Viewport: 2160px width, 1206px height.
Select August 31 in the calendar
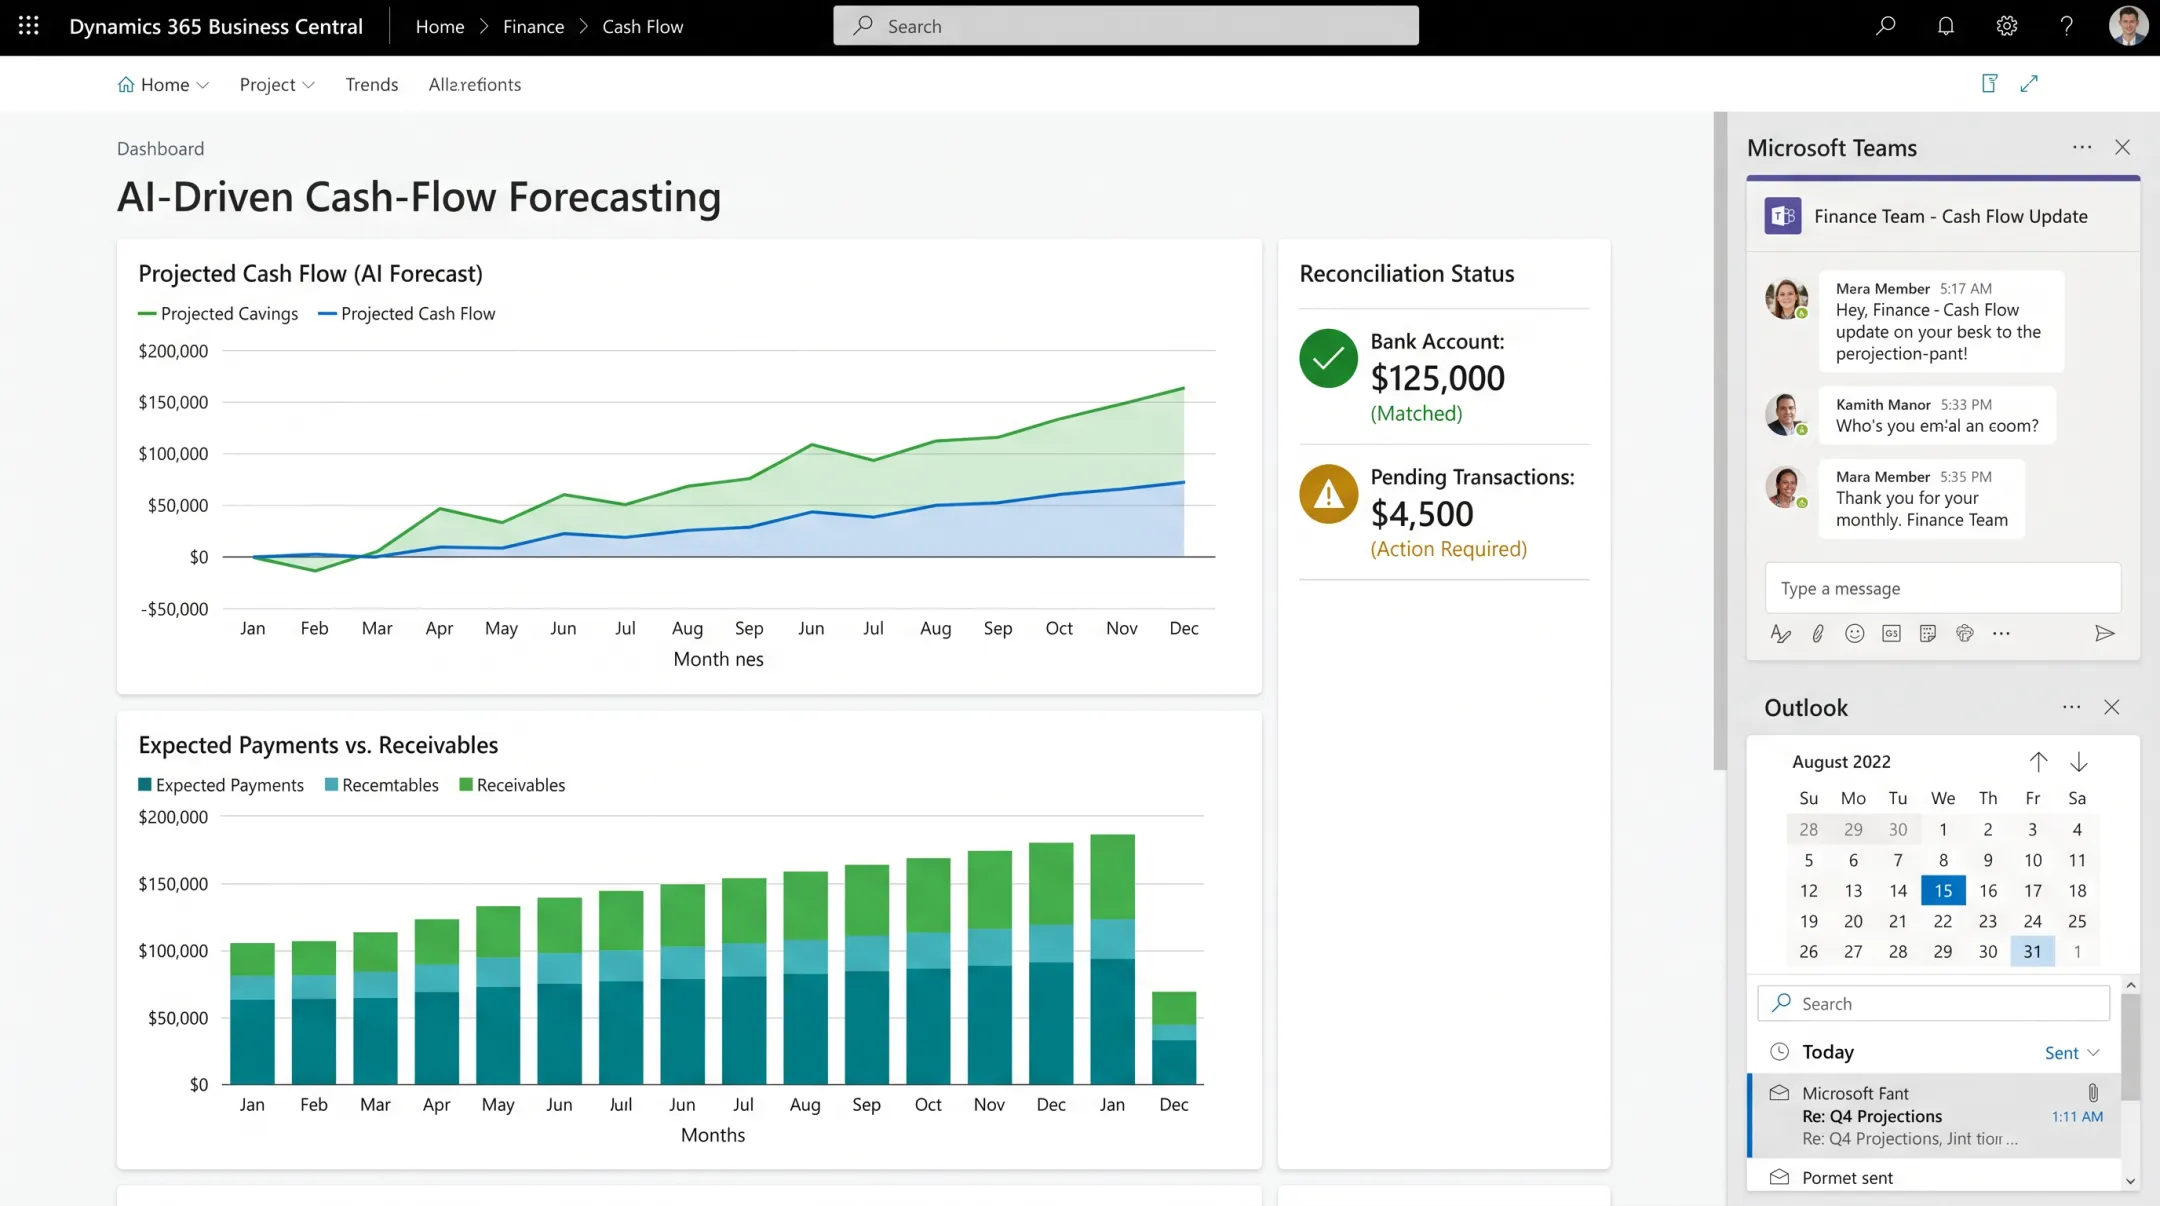click(x=2032, y=951)
